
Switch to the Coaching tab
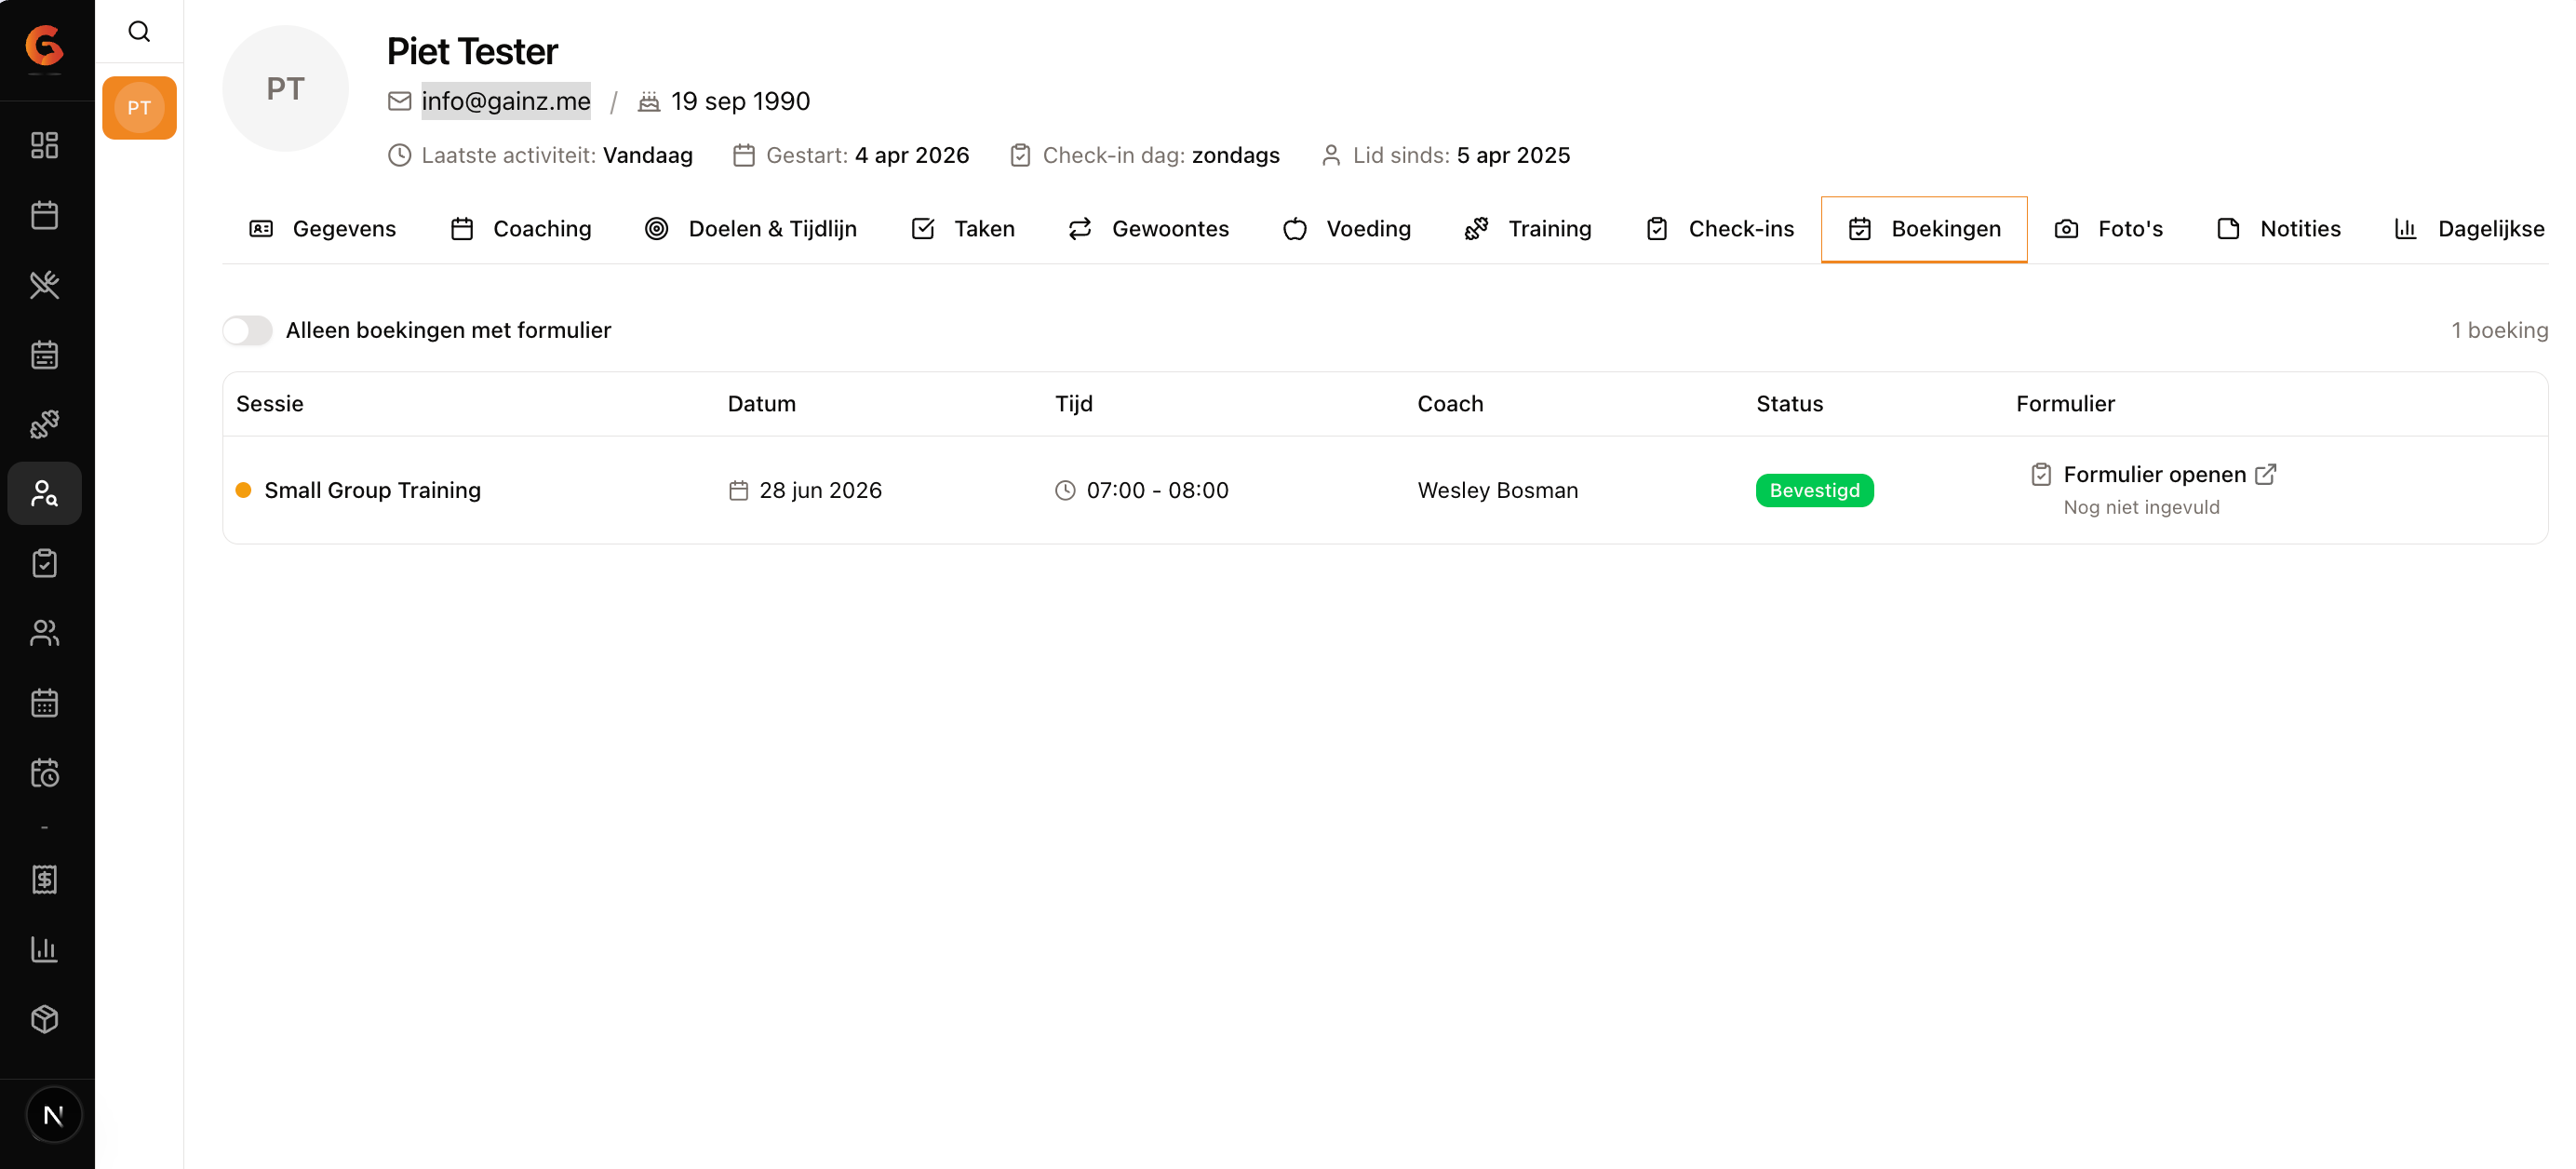(521, 229)
